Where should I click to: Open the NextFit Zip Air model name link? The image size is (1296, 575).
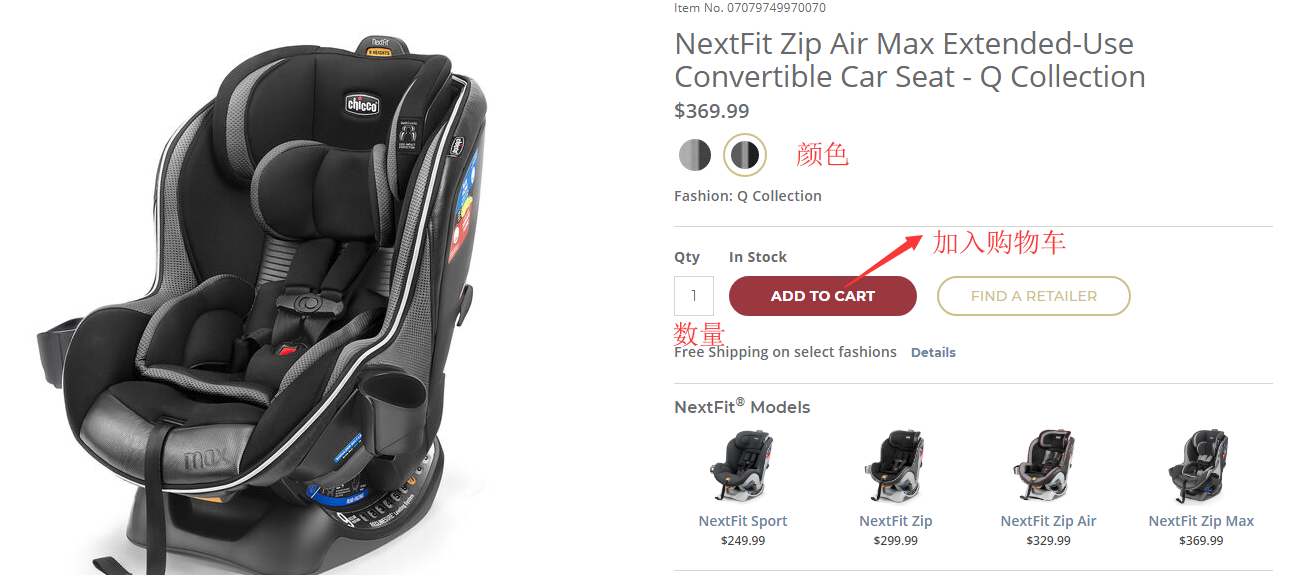click(1048, 521)
